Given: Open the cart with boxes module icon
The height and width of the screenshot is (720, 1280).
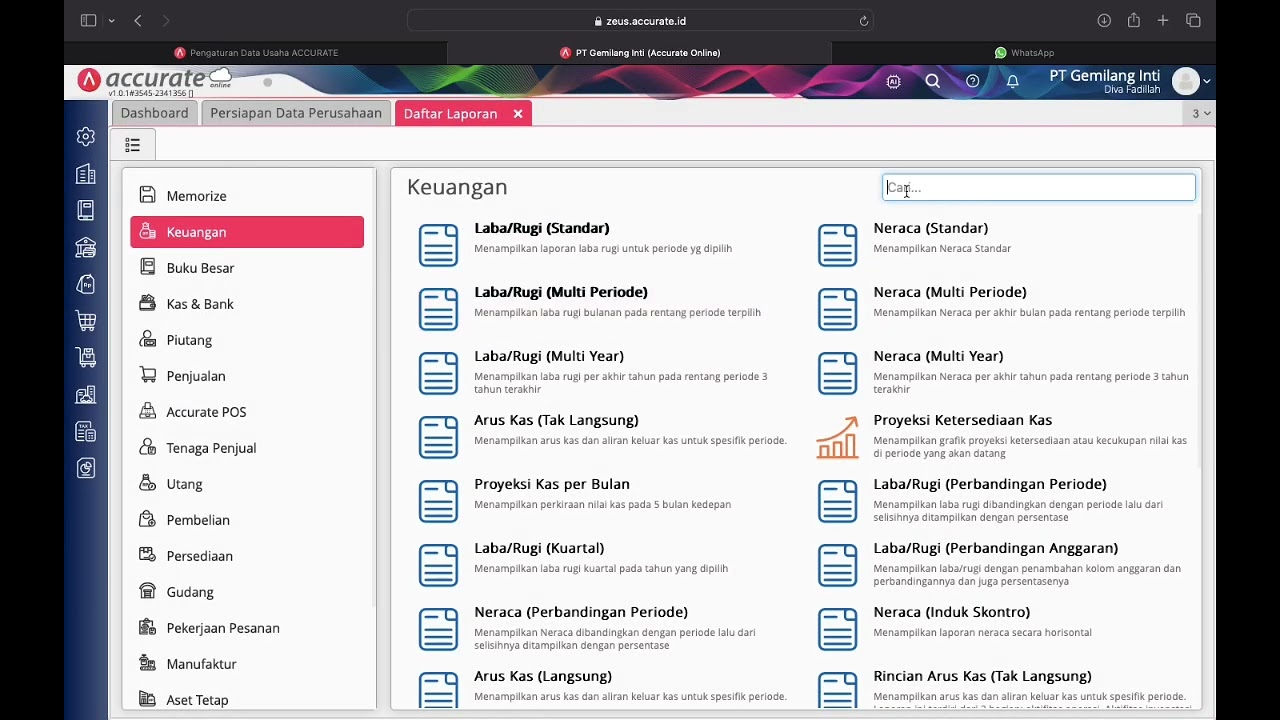Looking at the screenshot, I should tap(86, 357).
